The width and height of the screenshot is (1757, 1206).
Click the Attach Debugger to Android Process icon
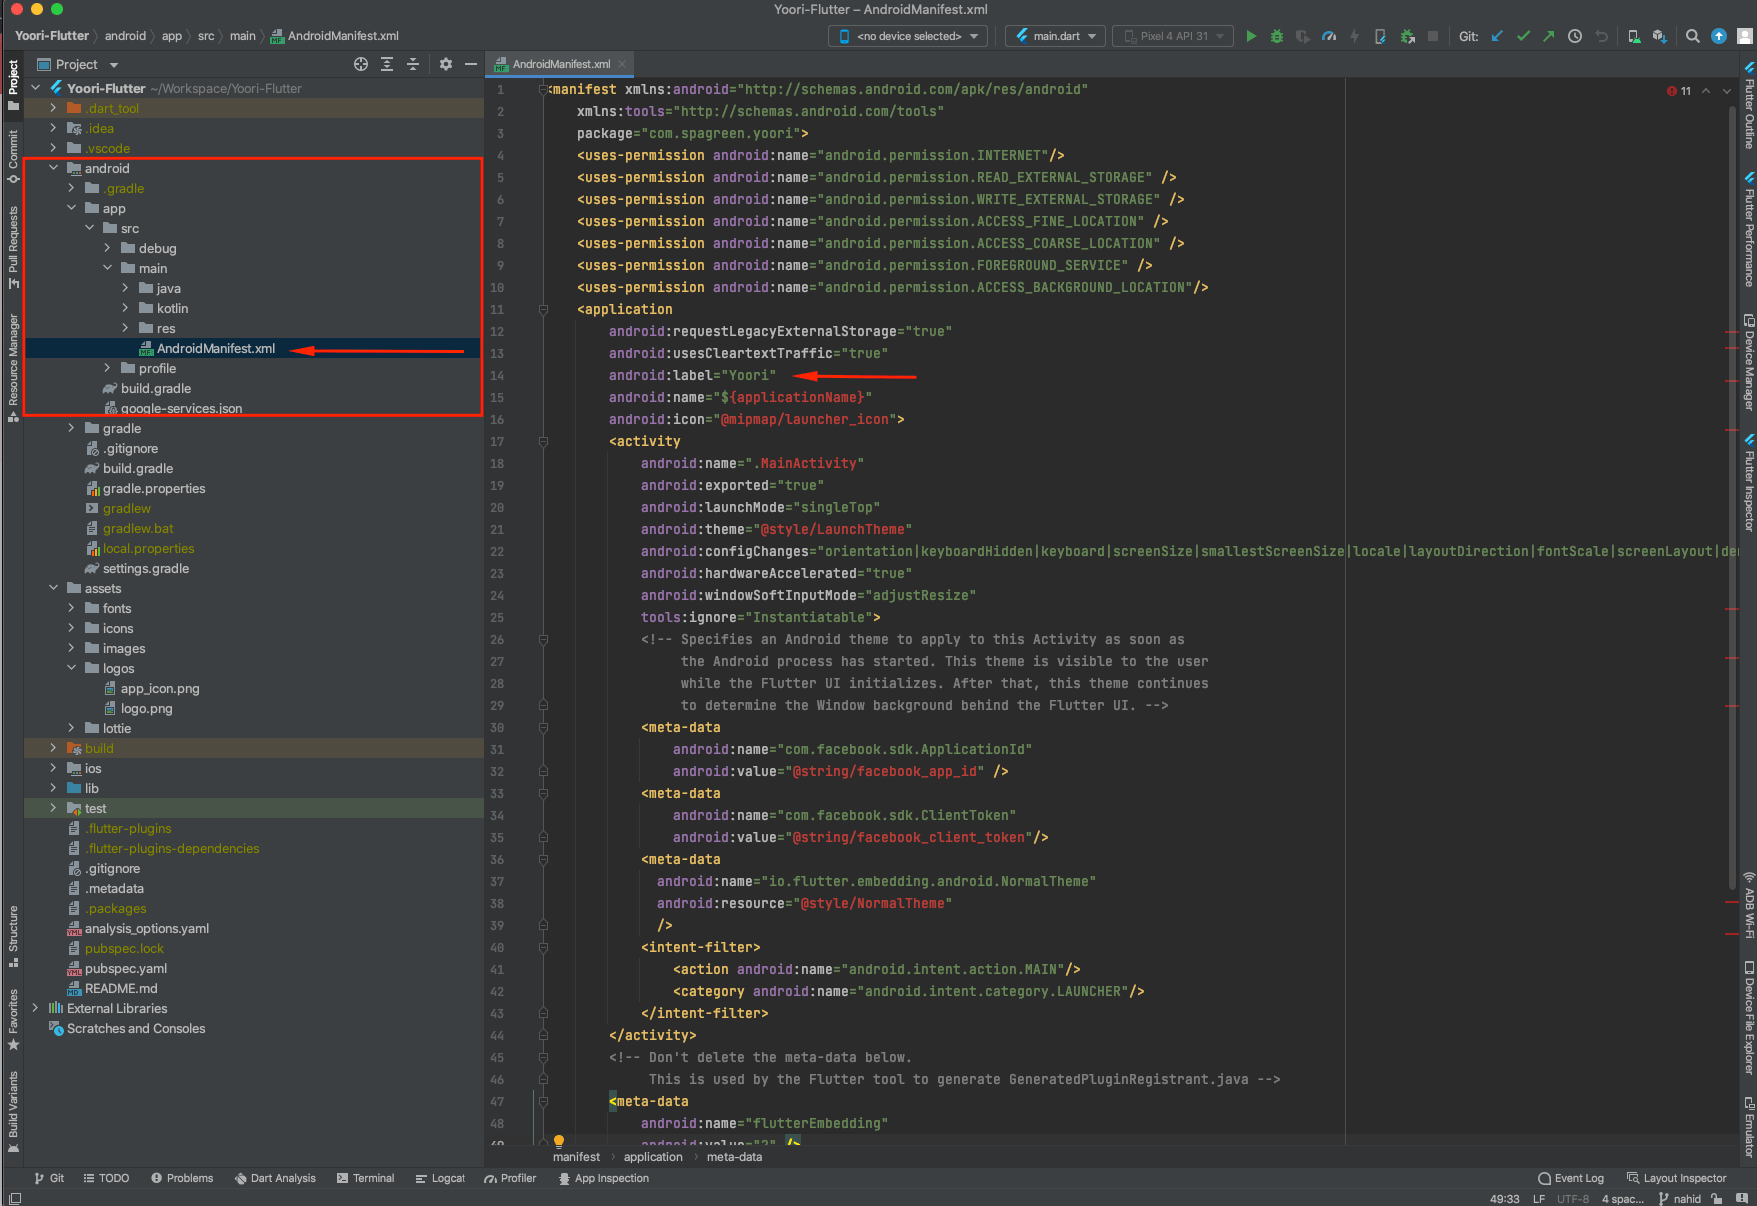click(x=1407, y=36)
